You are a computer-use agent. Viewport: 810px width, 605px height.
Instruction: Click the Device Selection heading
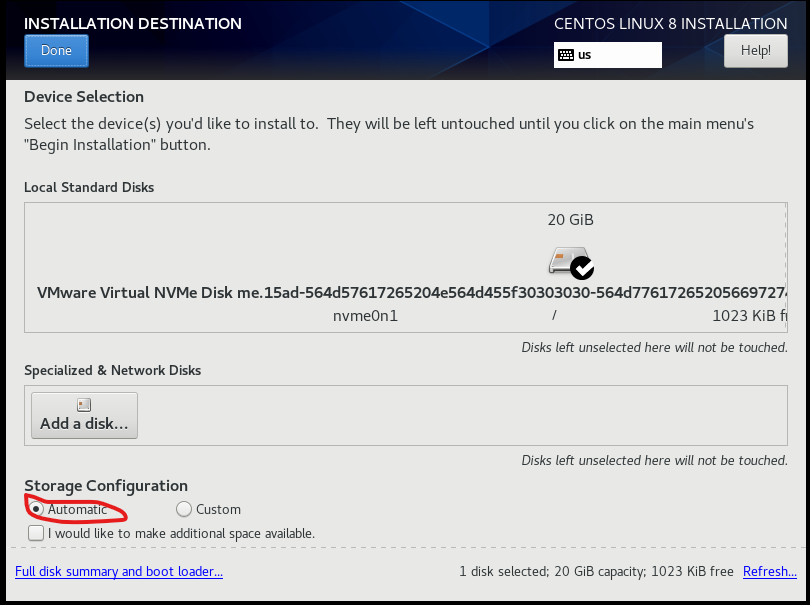click(x=84, y=97)
